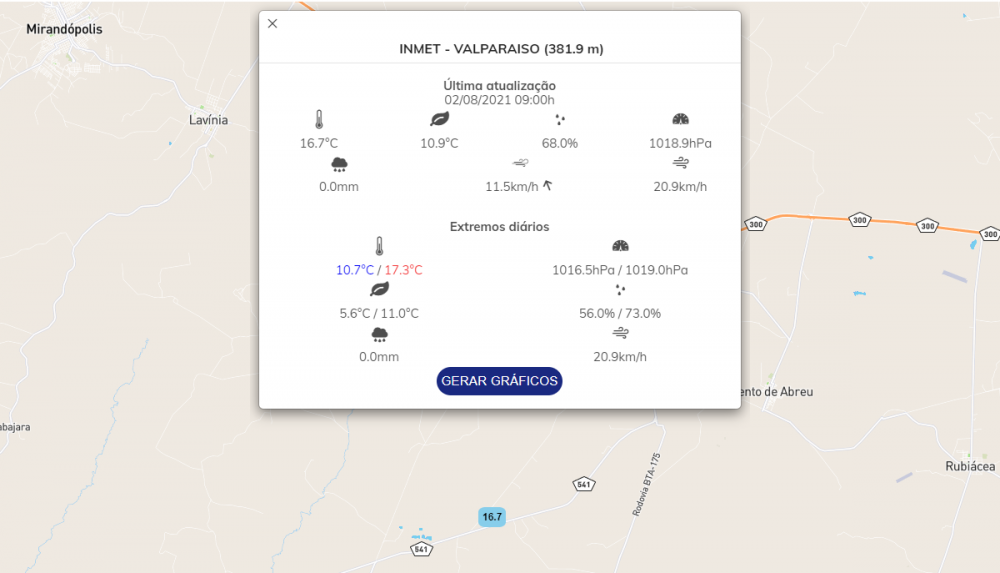Click the daily extremes wind gust icon
The image size is (1000, 573).
620,334
